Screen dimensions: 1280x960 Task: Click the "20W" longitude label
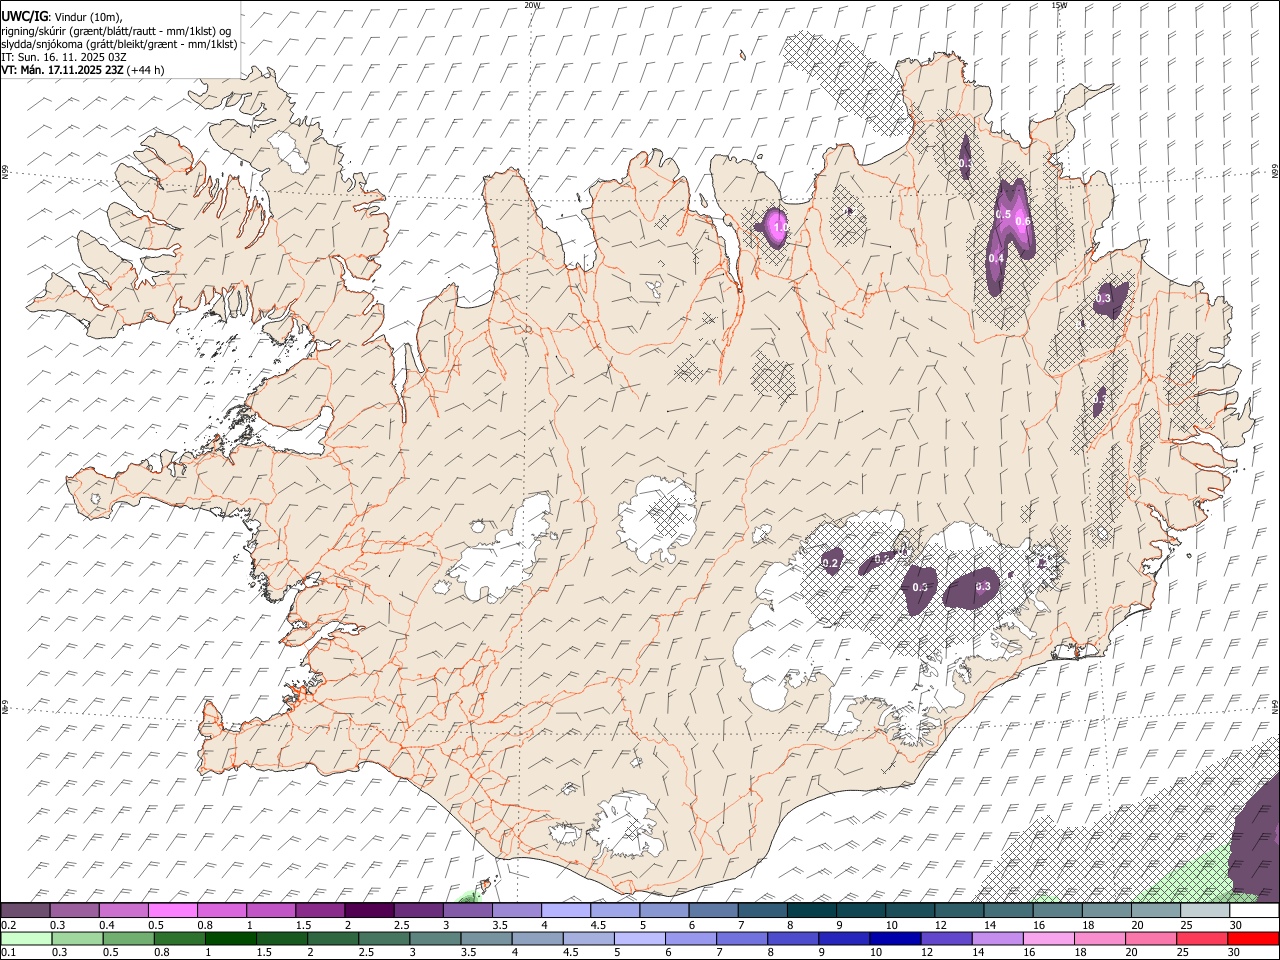[x=532, y=5]
